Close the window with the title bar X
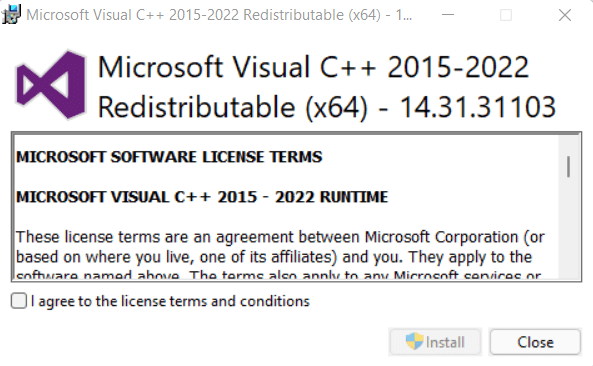 [x=565, y=15]
